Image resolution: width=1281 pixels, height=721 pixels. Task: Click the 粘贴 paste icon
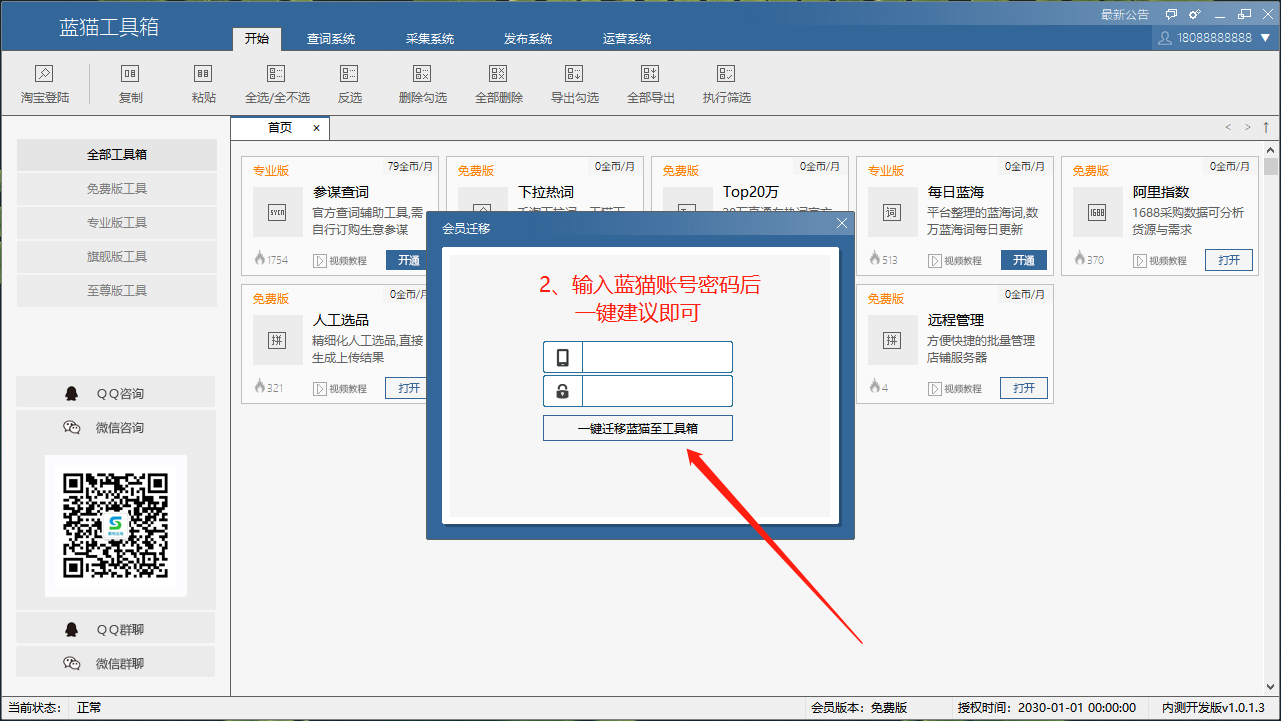(x=203, y=74)
